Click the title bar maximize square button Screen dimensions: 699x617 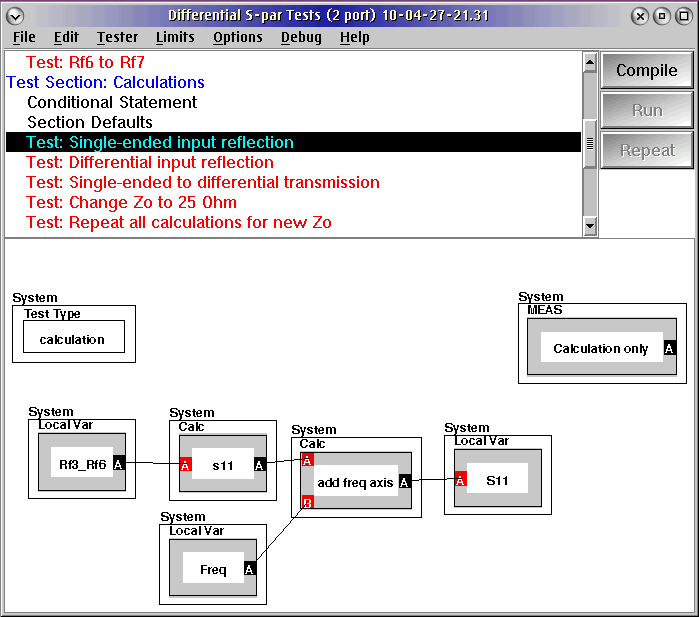coord(683,16)
